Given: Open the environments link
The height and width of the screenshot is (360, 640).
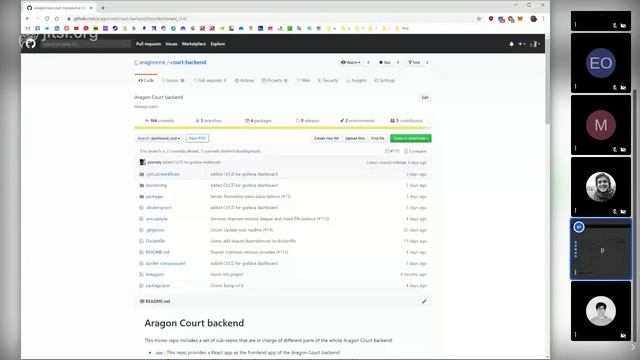Looking at the screenshot, I should pyautogui.click(x=357, y=121).
